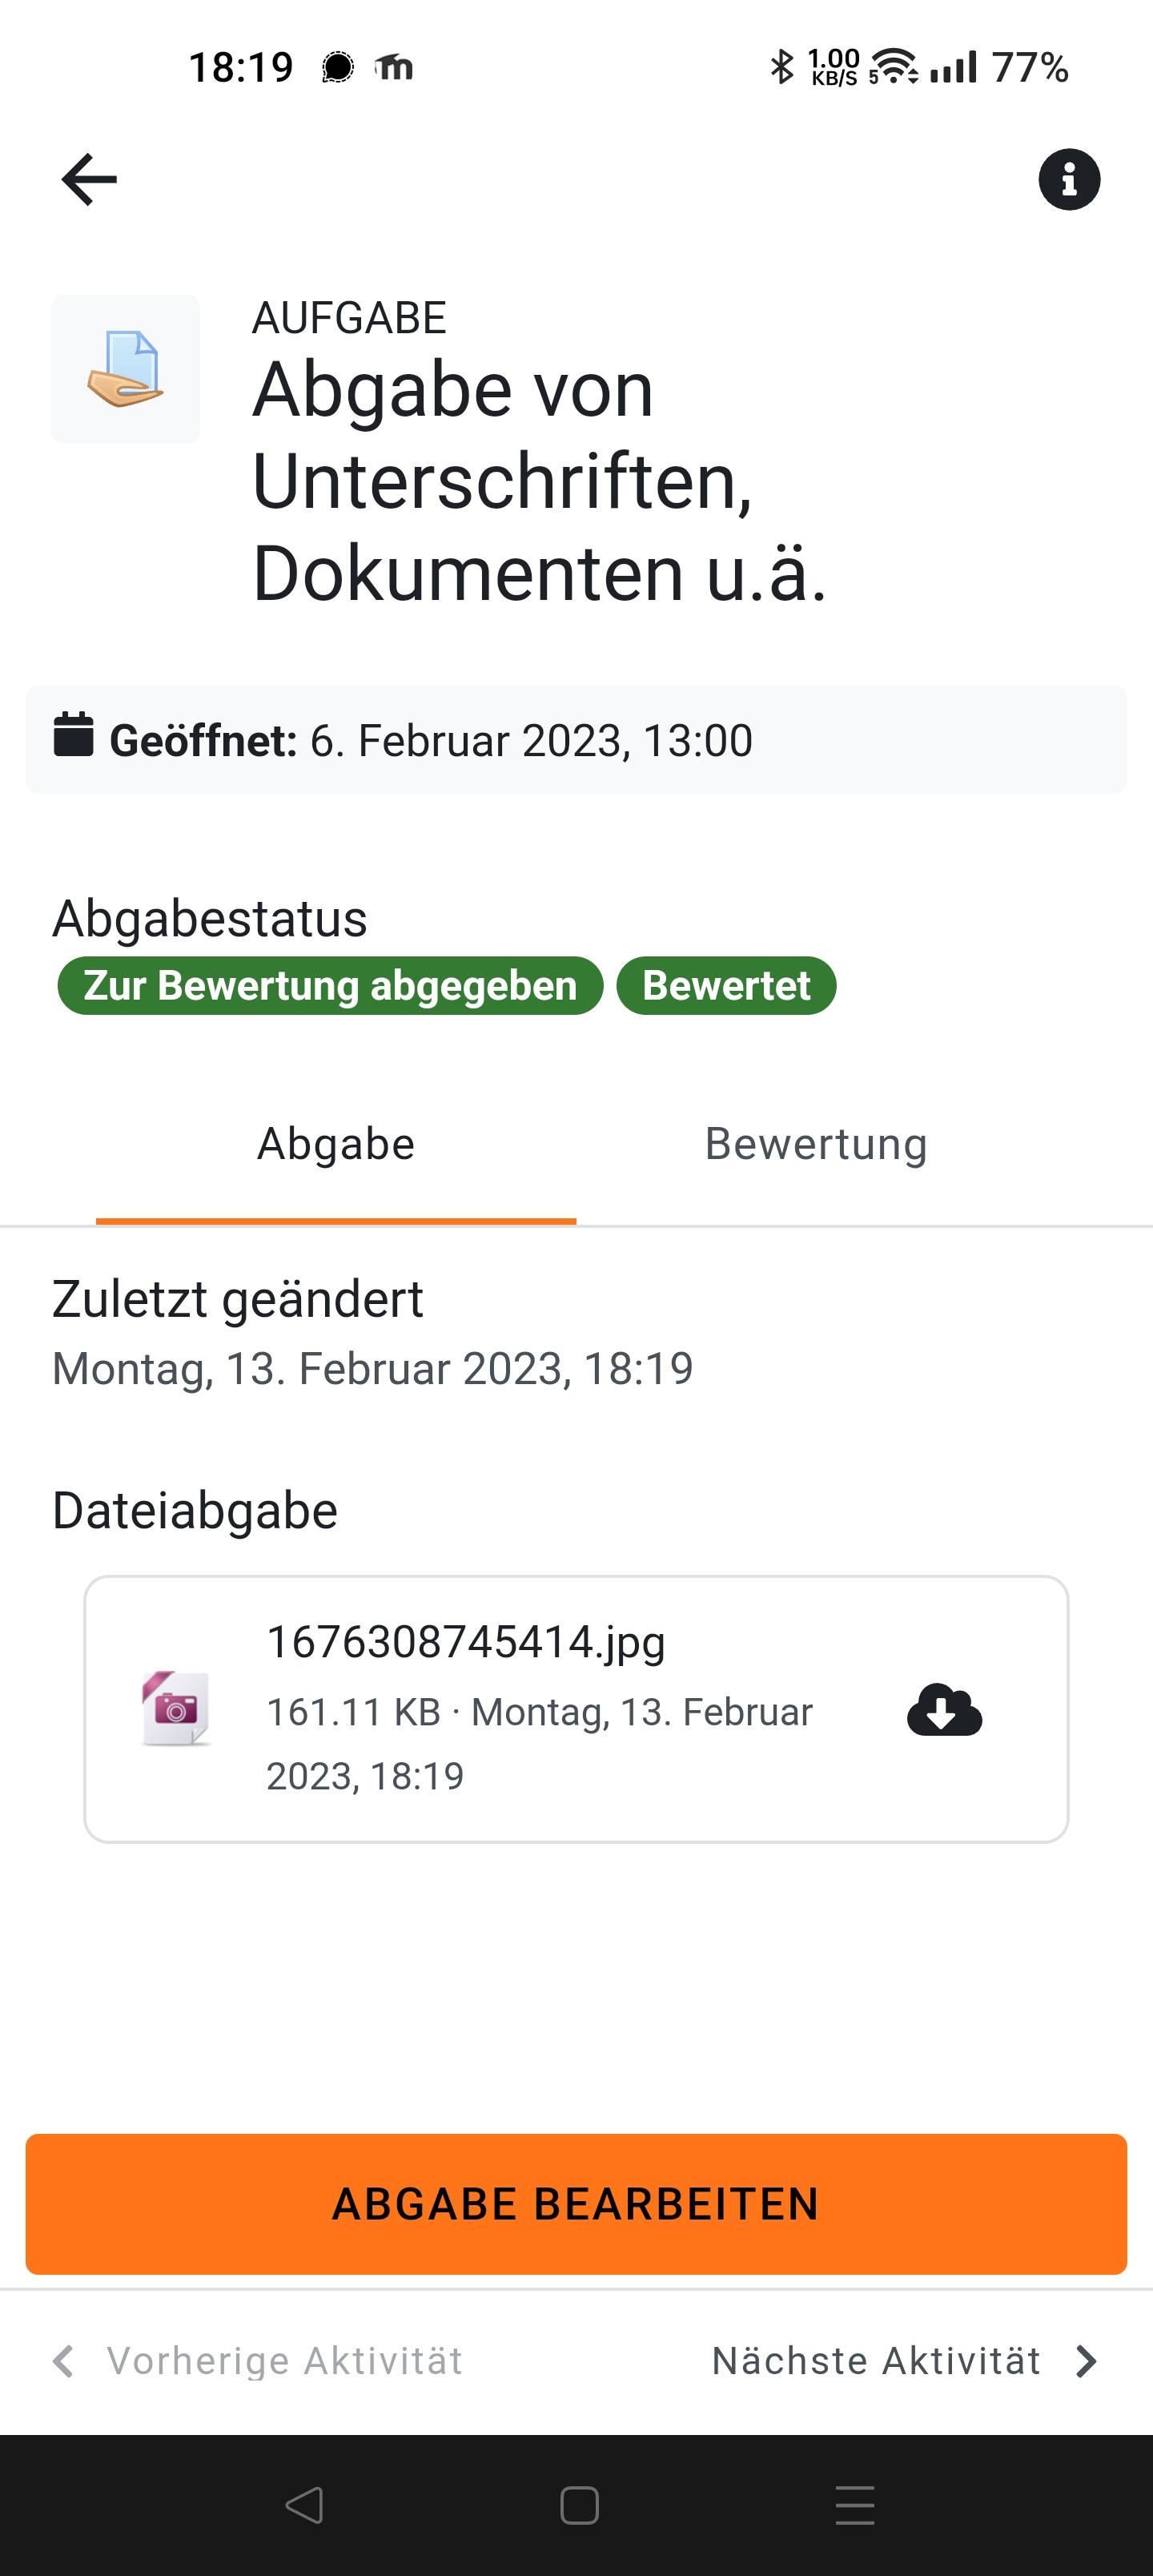Tap the assignment hand-with-document icon
The height and width of the screenshot is (2576, 1153).
125,369
